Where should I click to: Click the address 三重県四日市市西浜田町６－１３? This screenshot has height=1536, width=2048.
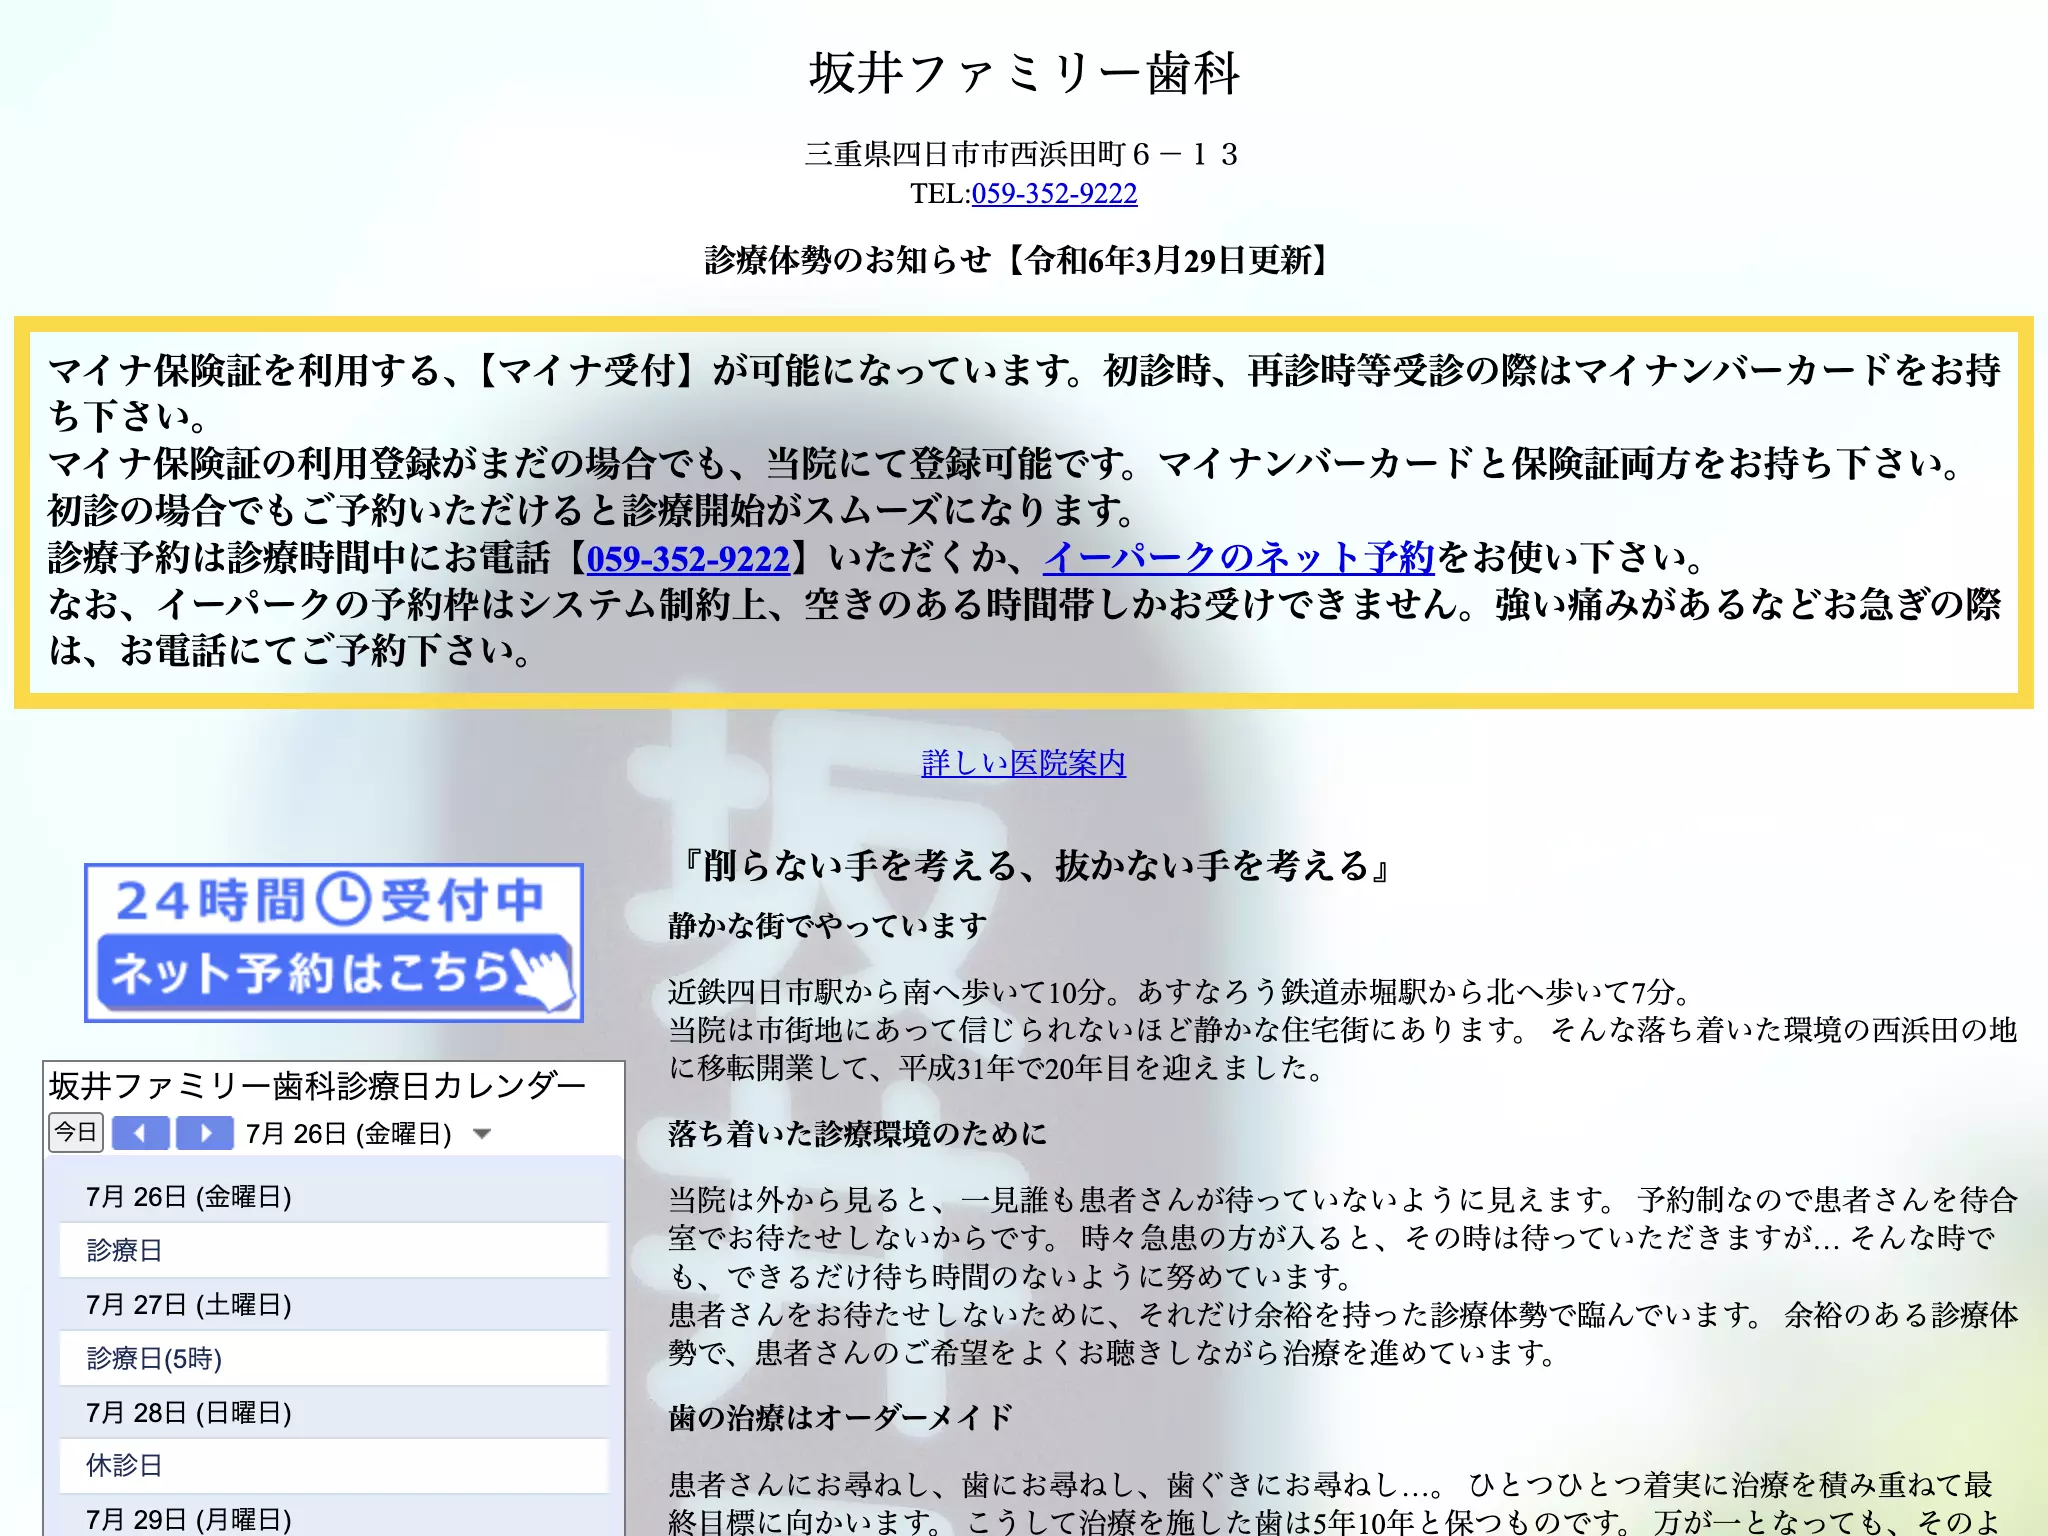click(1023, 154)
